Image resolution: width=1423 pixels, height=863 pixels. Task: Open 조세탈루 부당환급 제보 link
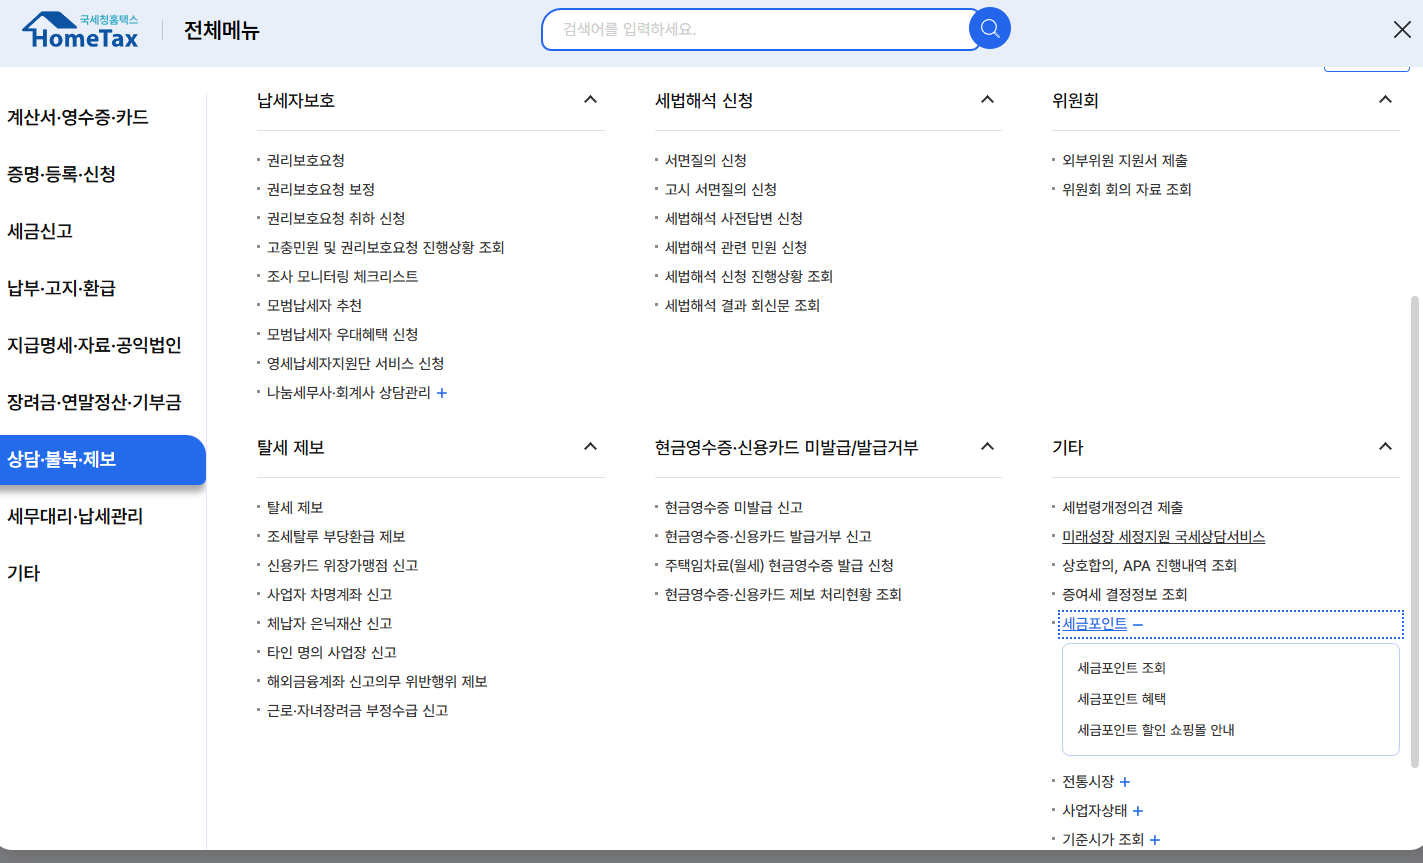point(336,536)
